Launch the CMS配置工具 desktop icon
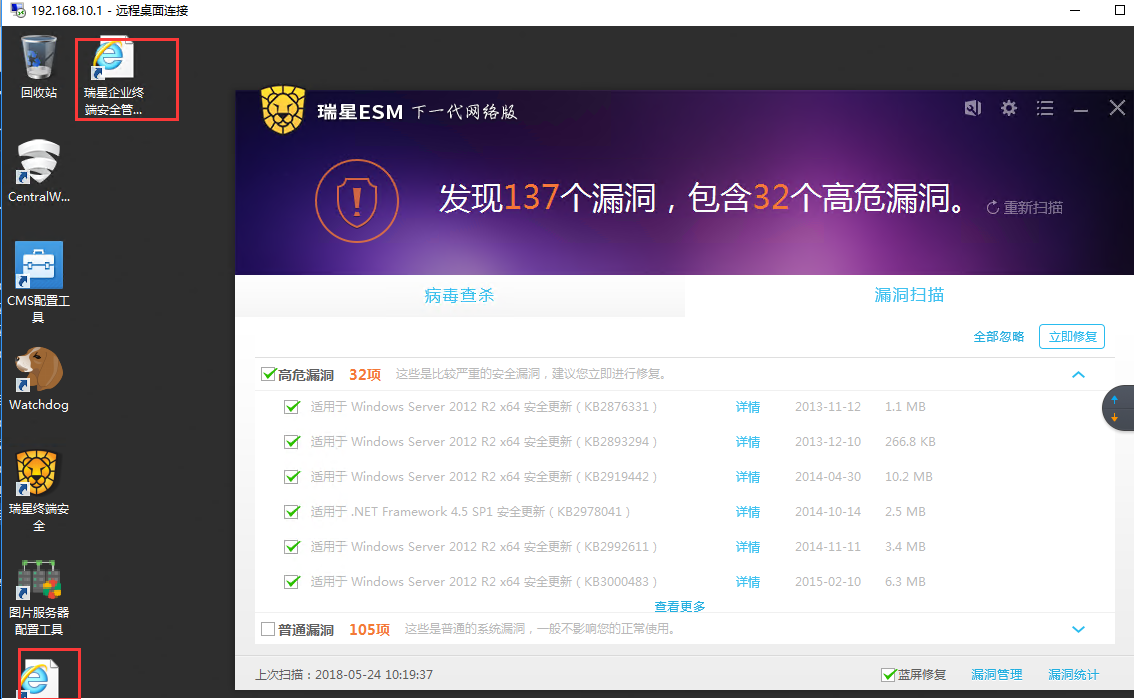This screenshot has height=699, width=1134. point(38,282)
